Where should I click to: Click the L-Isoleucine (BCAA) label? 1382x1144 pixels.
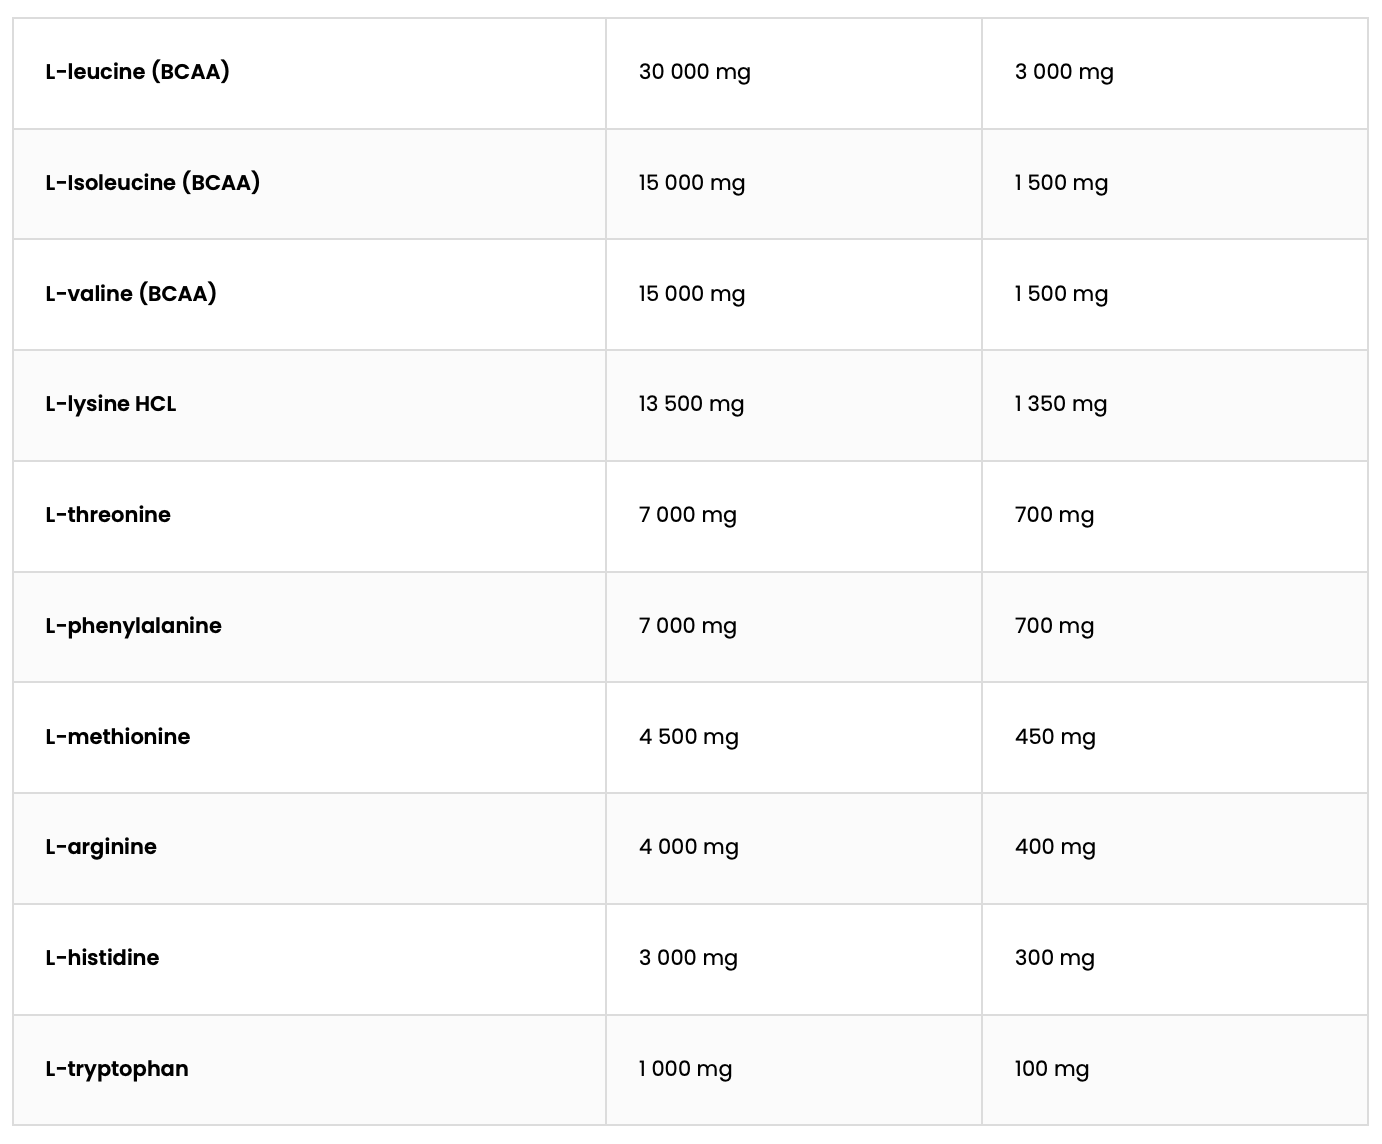[x=153, y=183]
